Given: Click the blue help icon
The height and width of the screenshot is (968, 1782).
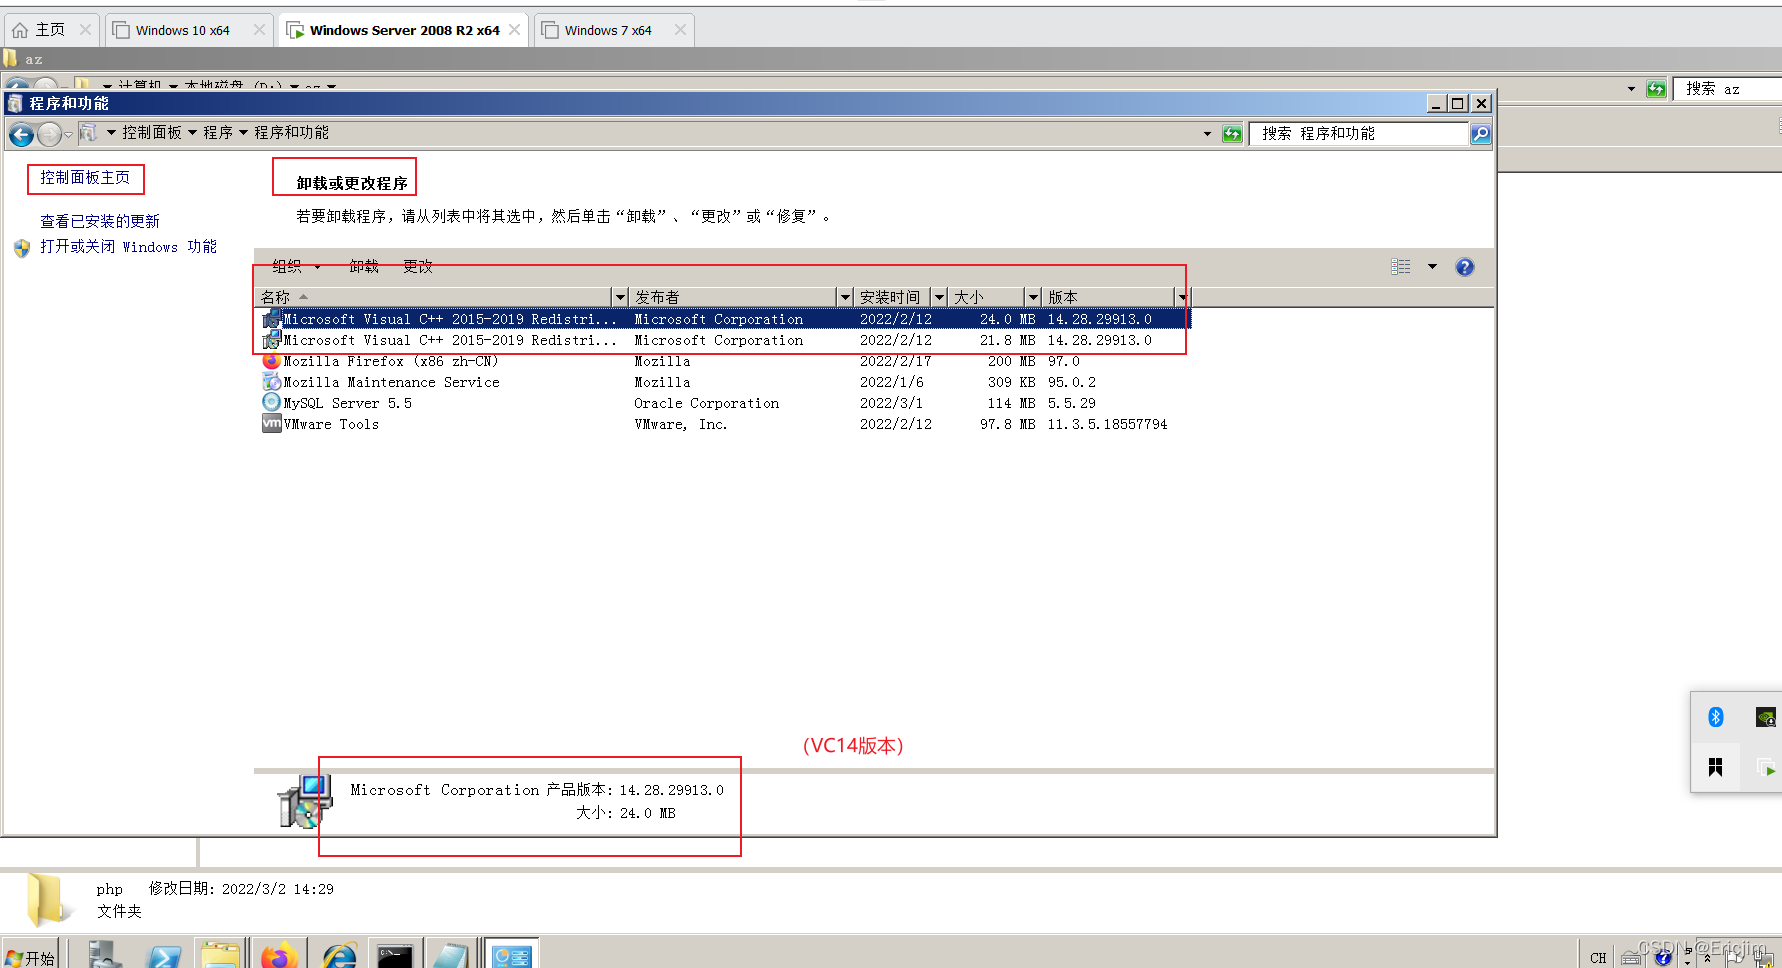Looking at the screenshot, I should click(x=1465, y=267).
